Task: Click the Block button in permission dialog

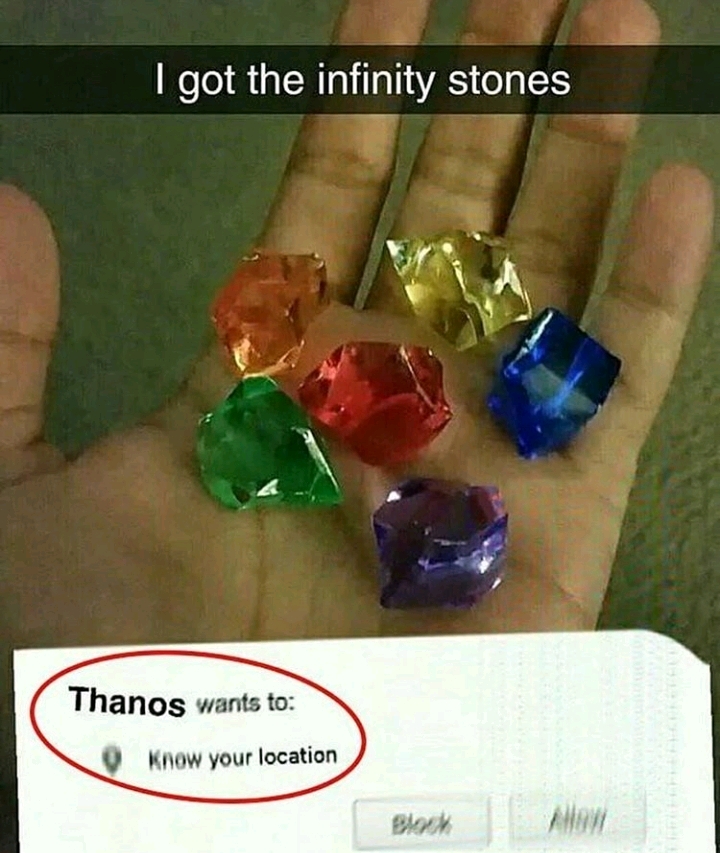Action: pyautogui.click(x=422, y=823)
